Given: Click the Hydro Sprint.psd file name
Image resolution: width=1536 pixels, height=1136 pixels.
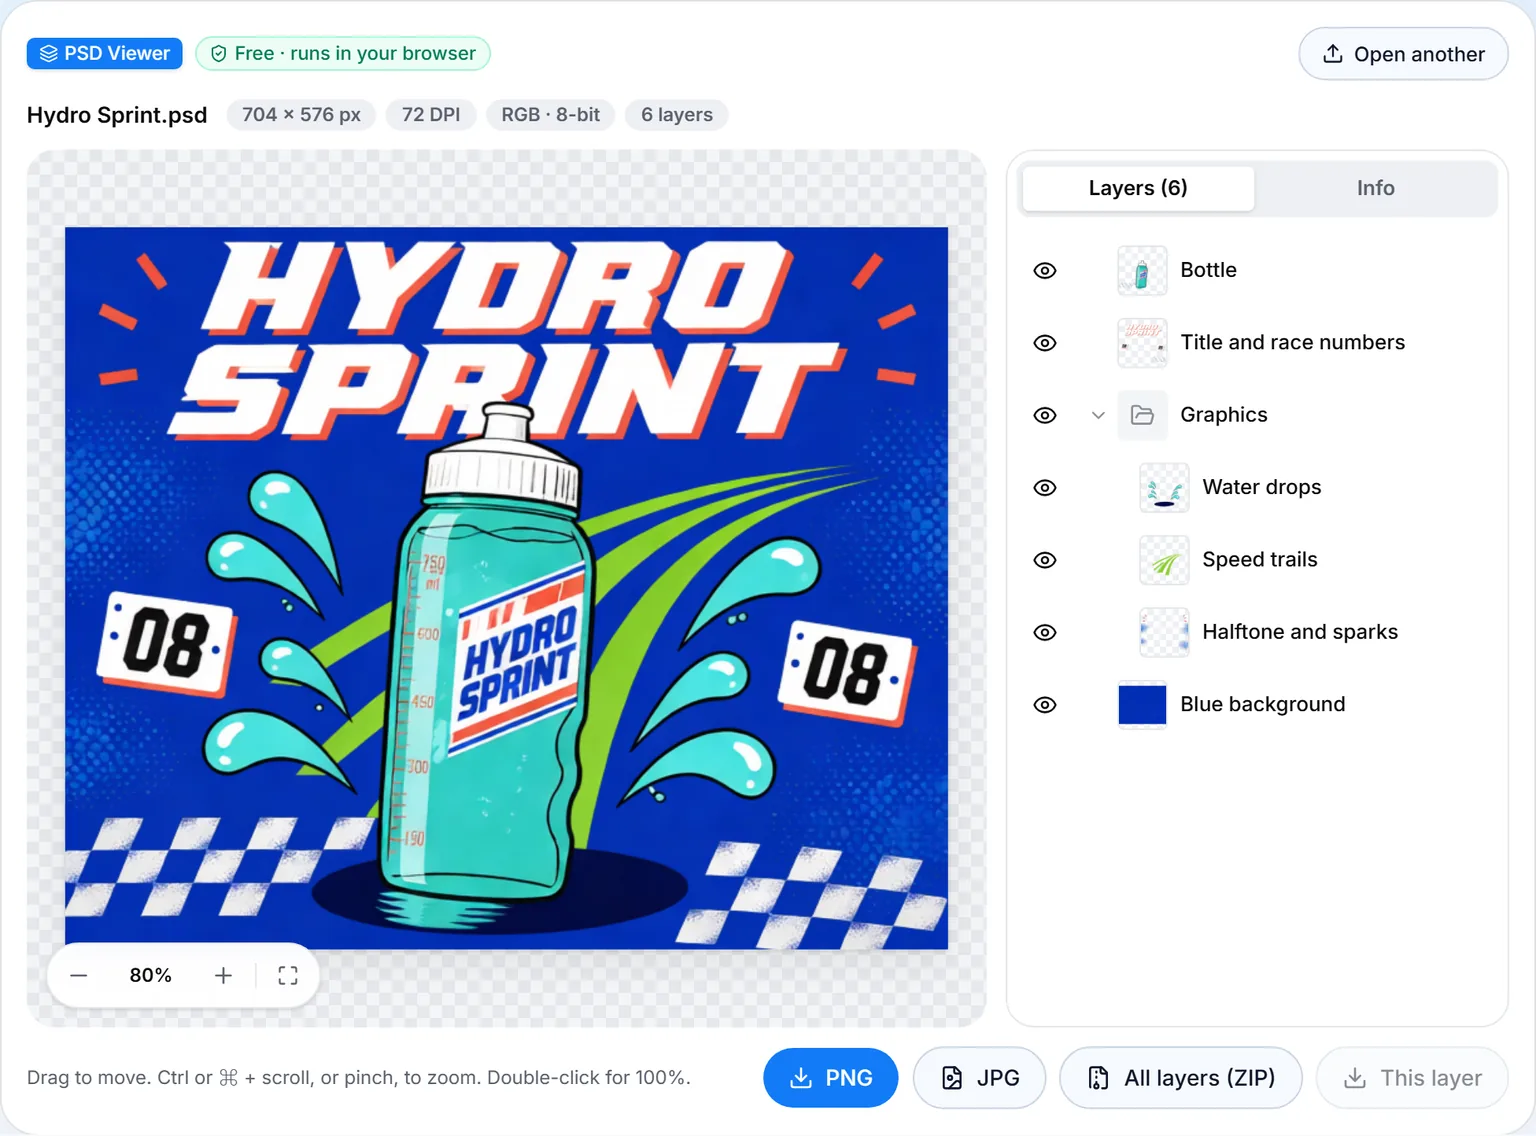Looking at the screenshot, I should tap(117, 115).
